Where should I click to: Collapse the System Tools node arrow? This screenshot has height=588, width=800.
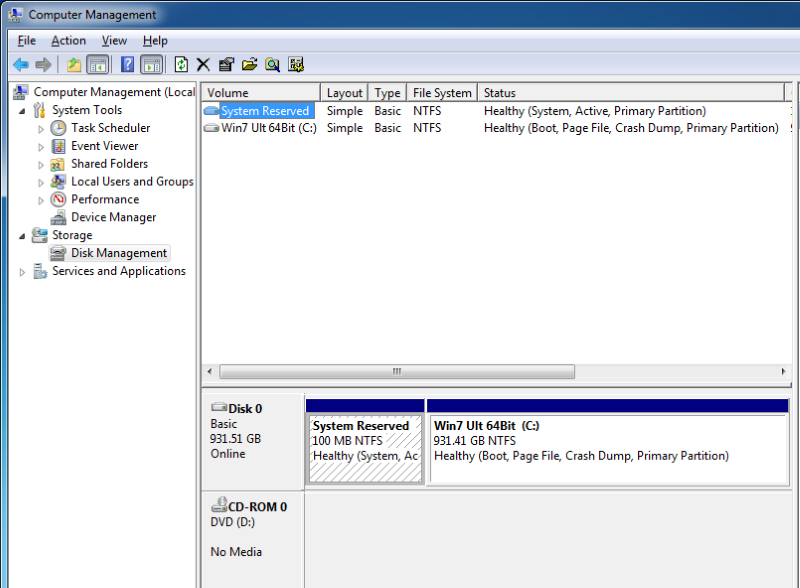(x=22, y=111)
